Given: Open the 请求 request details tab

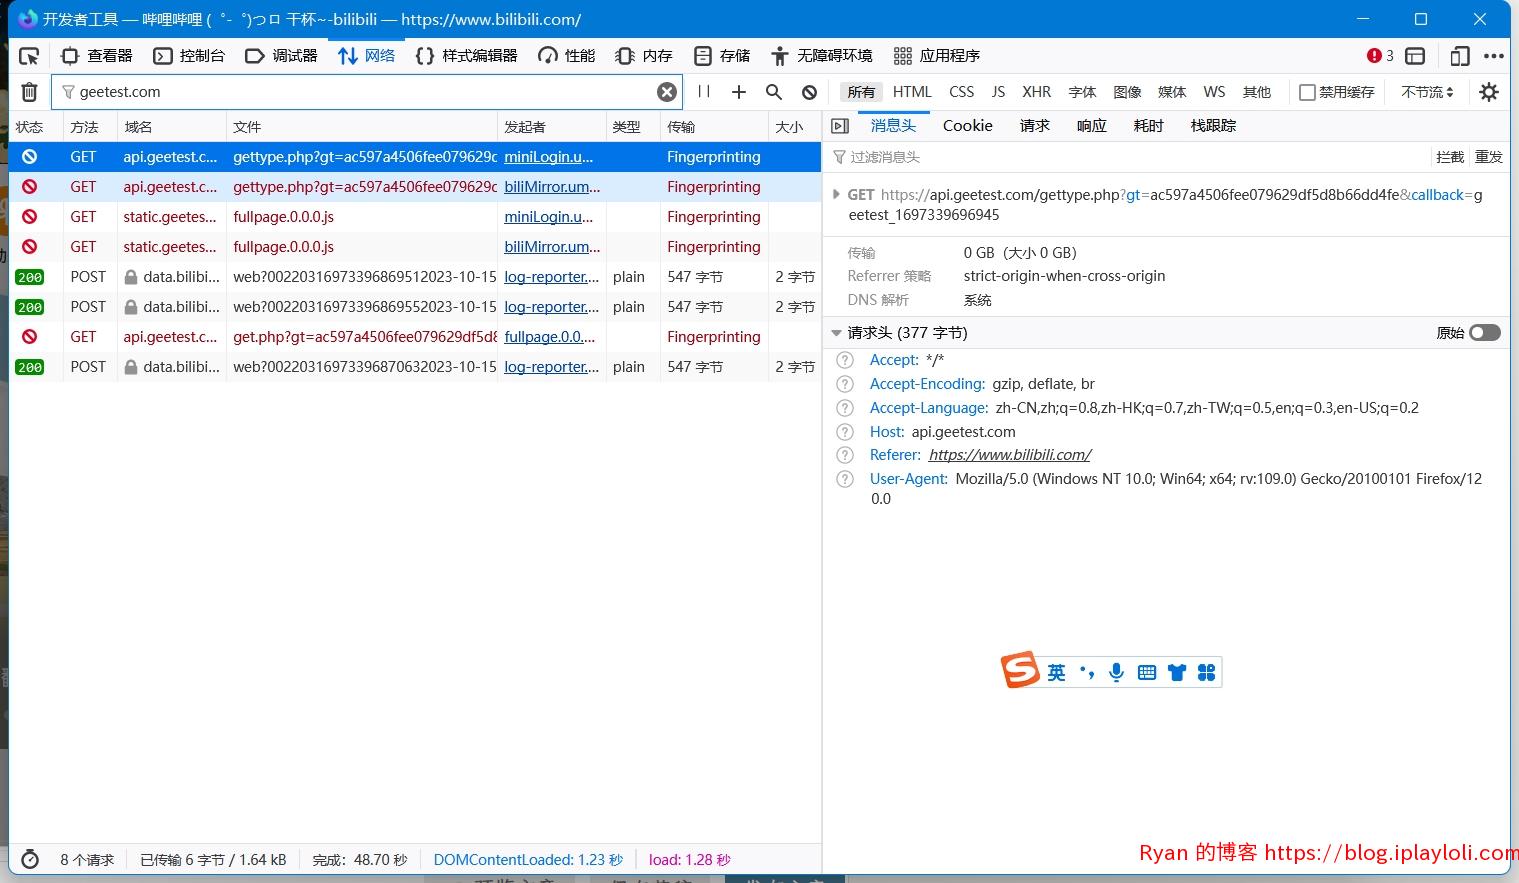Looking at the screenshot, I should click(1035, 126).
